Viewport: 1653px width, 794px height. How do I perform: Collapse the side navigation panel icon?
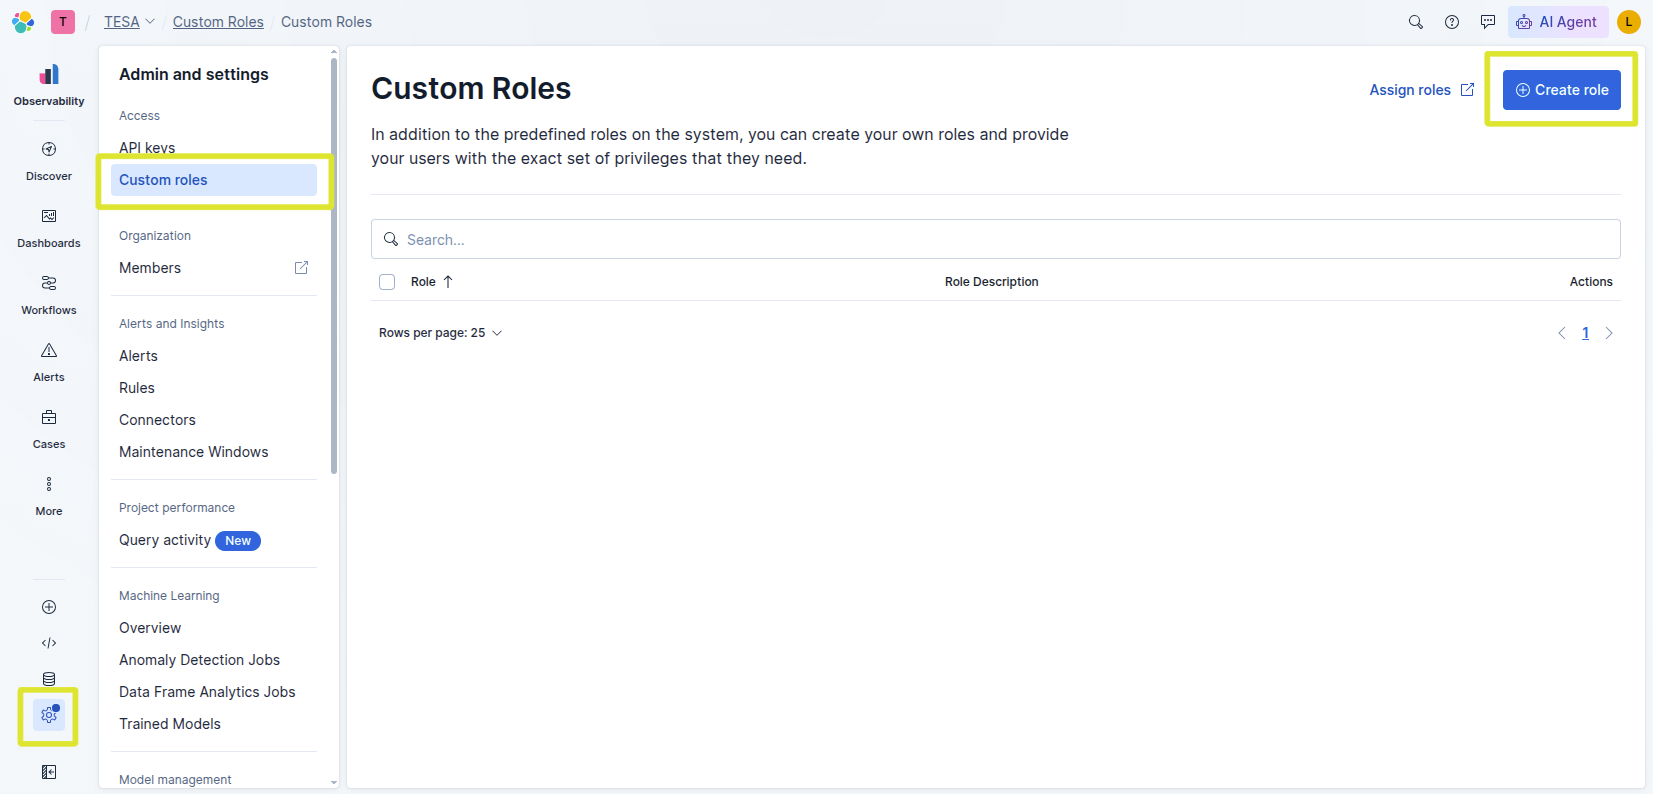click(x=49, y=772)
